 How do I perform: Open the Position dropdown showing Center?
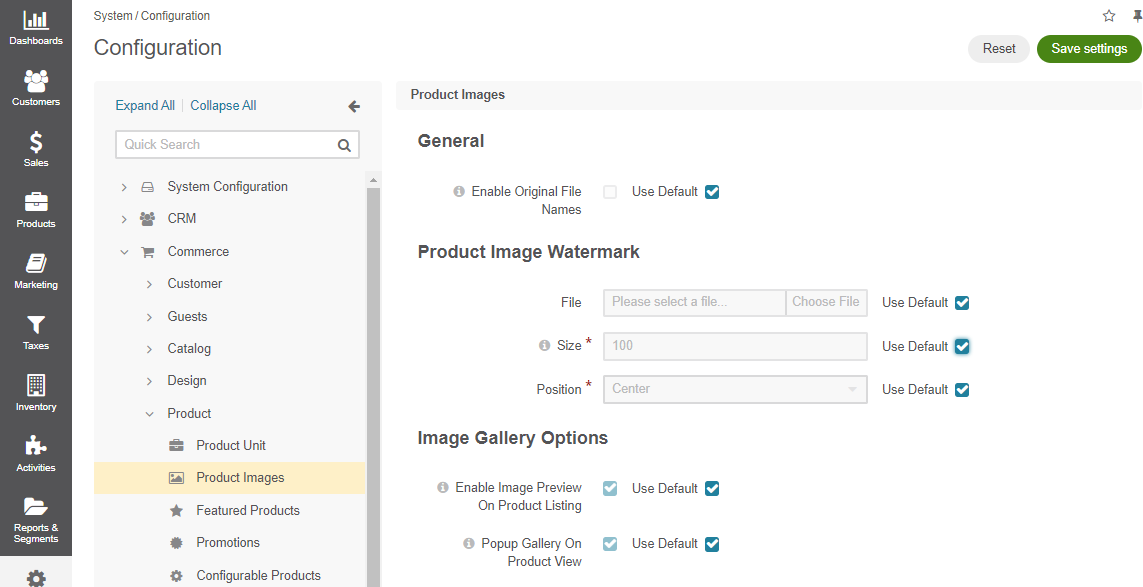click(x=736, y=389)
